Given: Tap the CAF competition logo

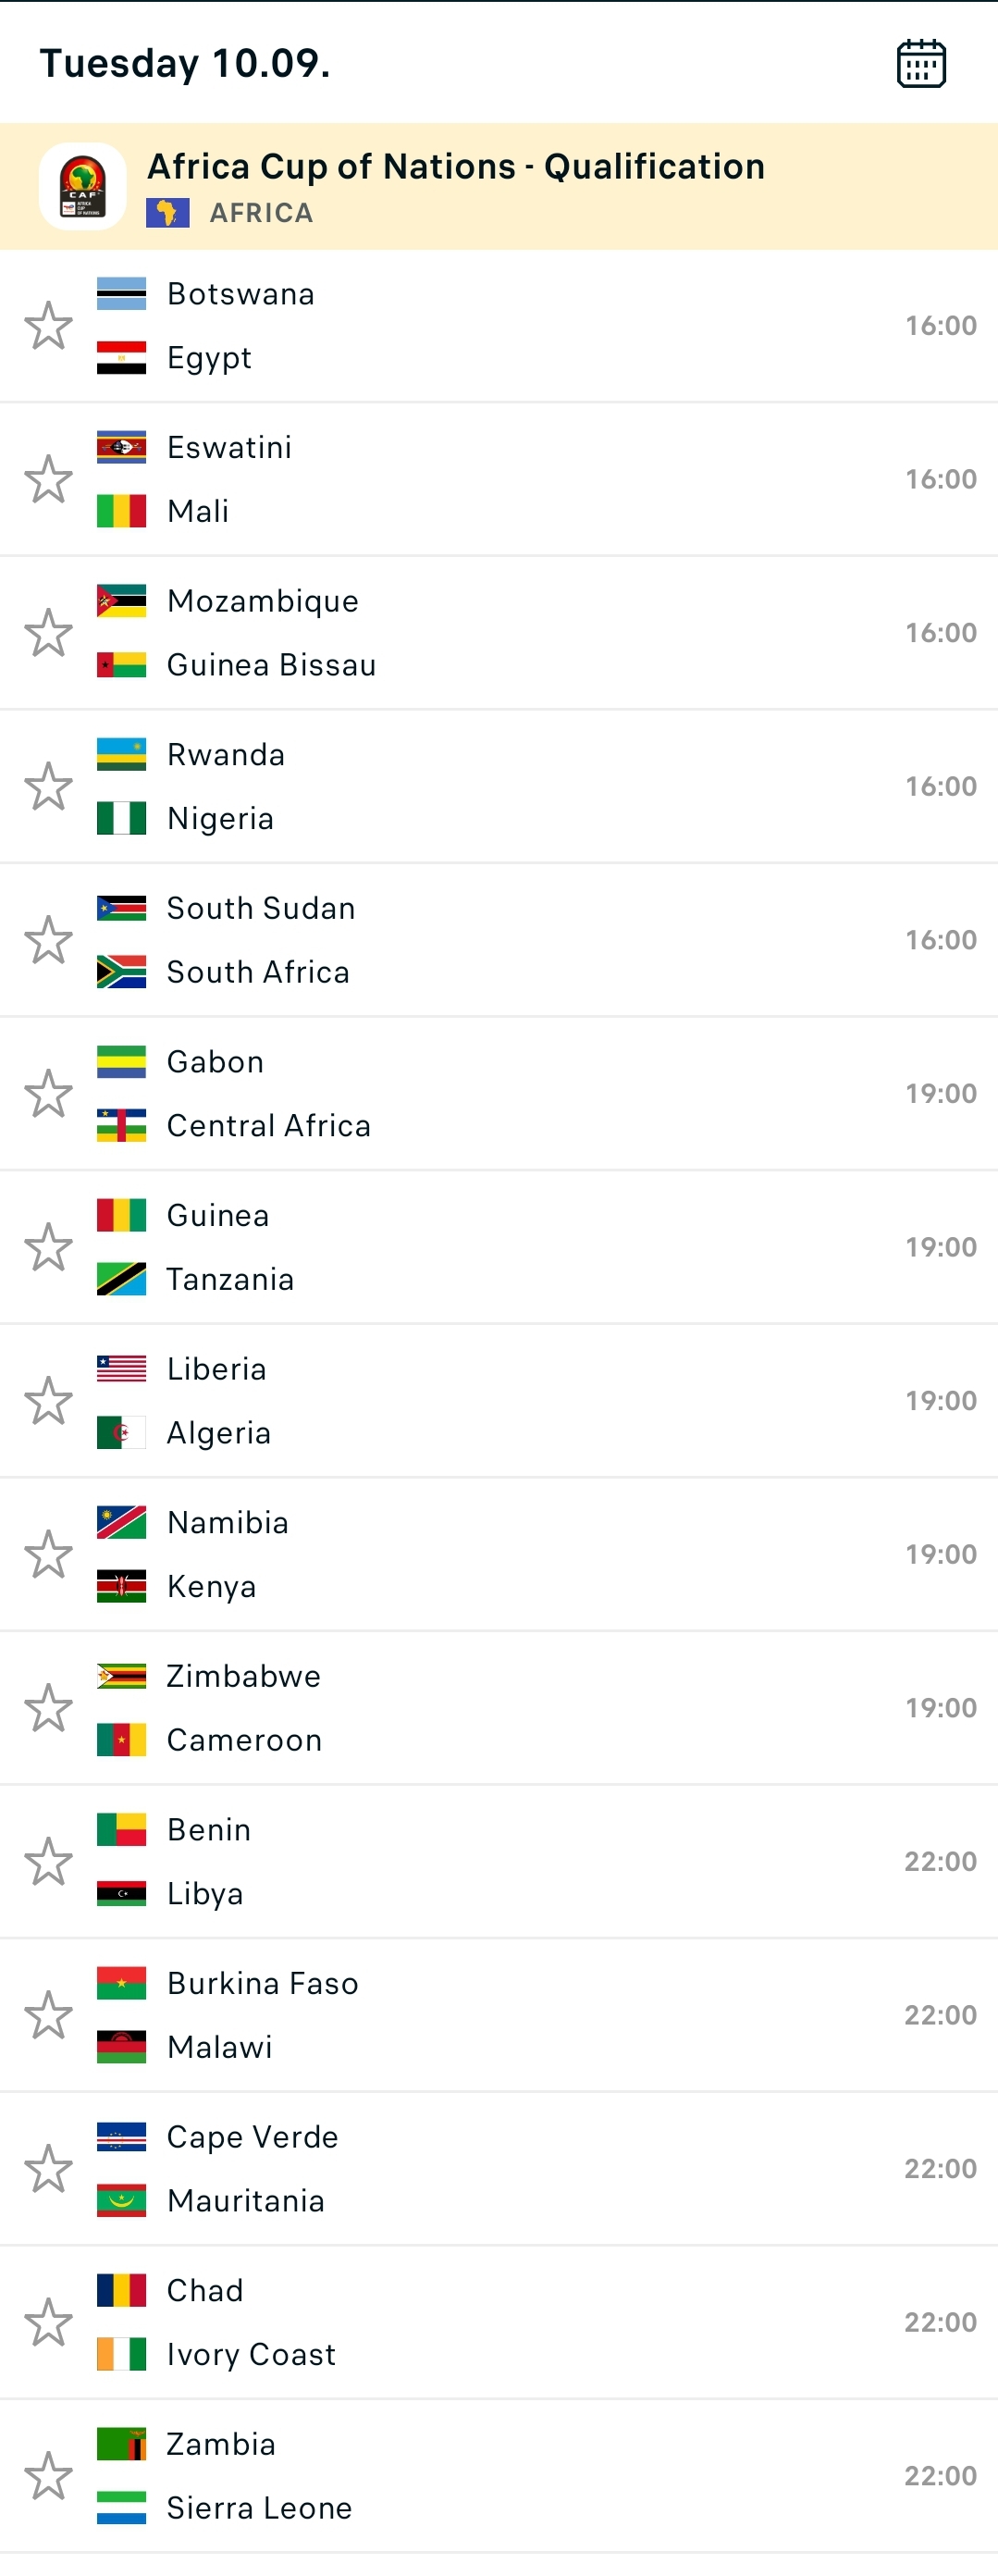Looking at the screenshot, I should pyautogui.click(x=83, y=186).
